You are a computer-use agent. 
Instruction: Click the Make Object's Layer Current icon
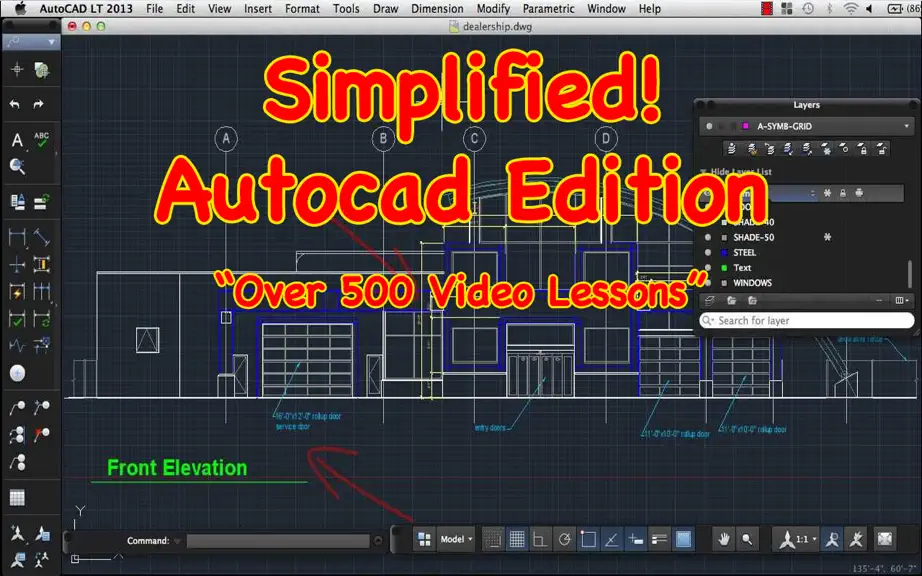[731, 149]
